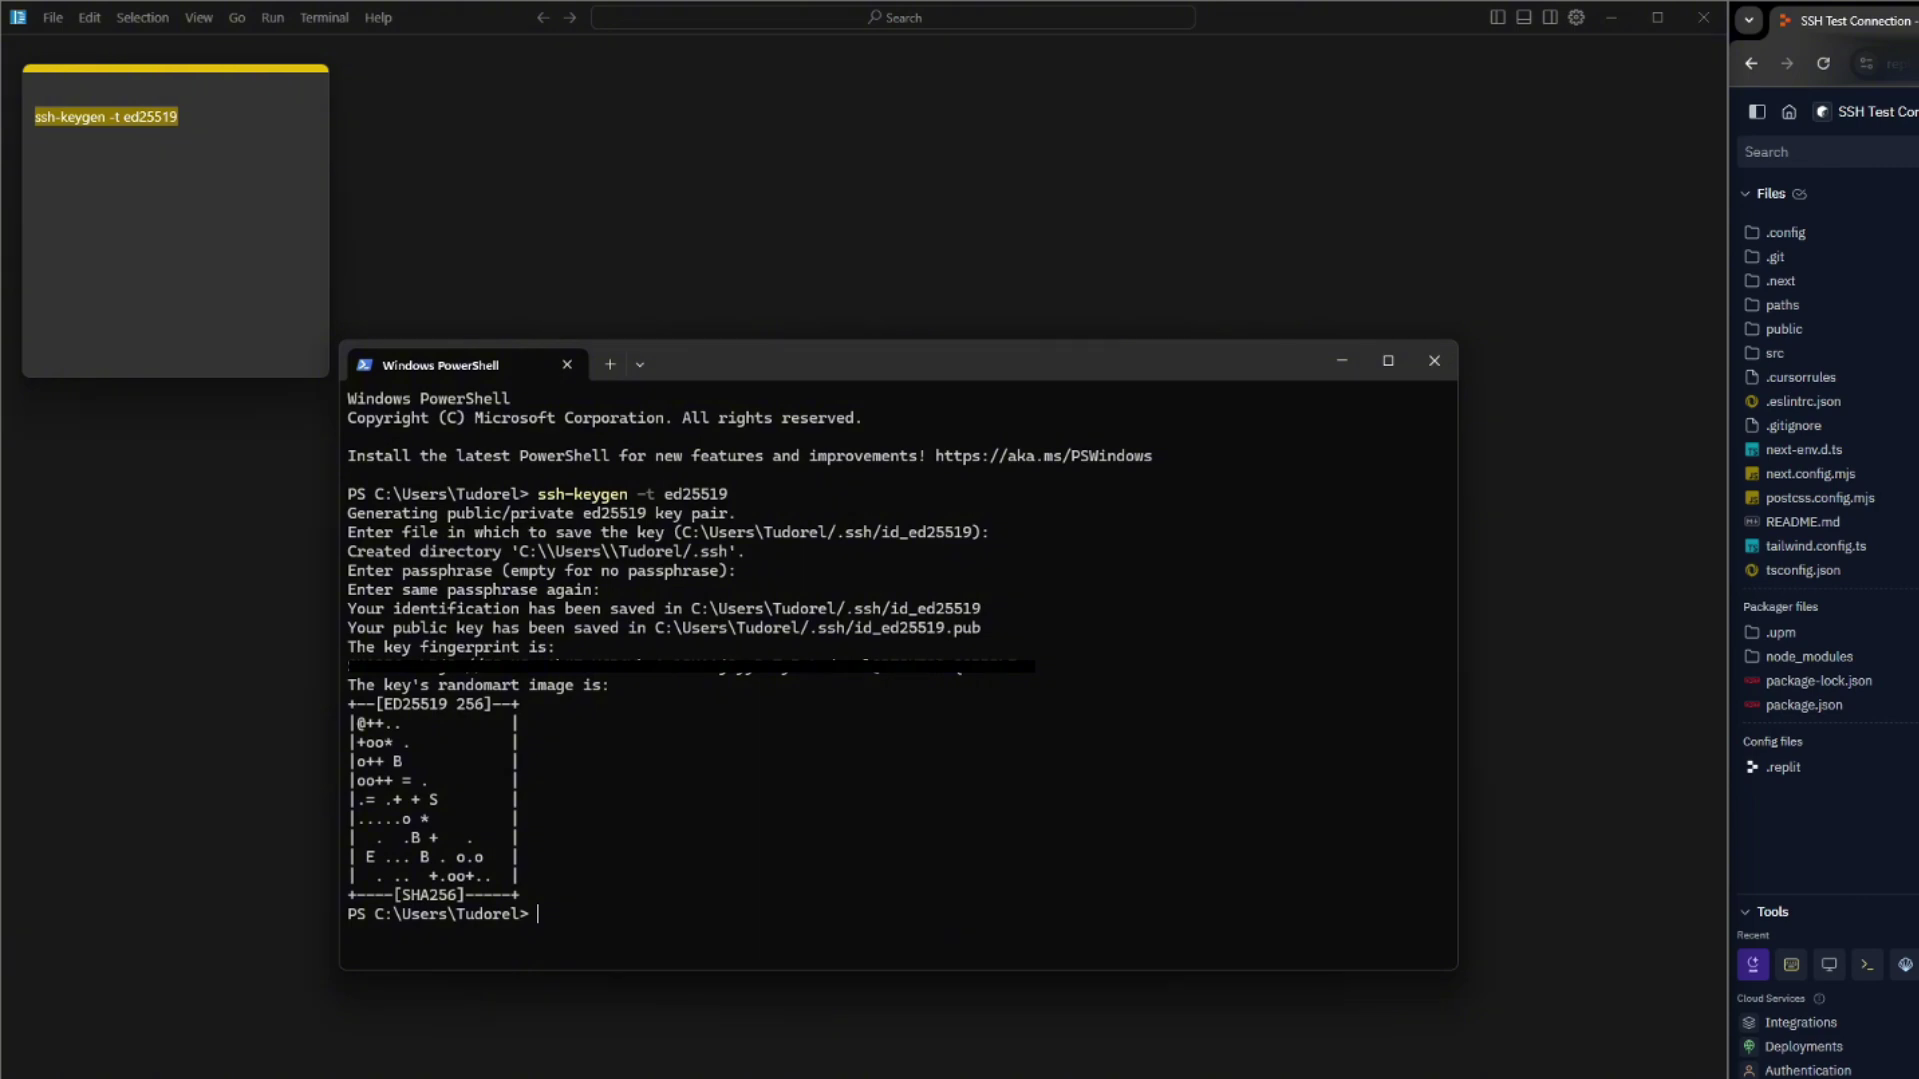This screenshot has width=1919, height=1079.
Task: Open the Selection menu
Action: [142, 17]
